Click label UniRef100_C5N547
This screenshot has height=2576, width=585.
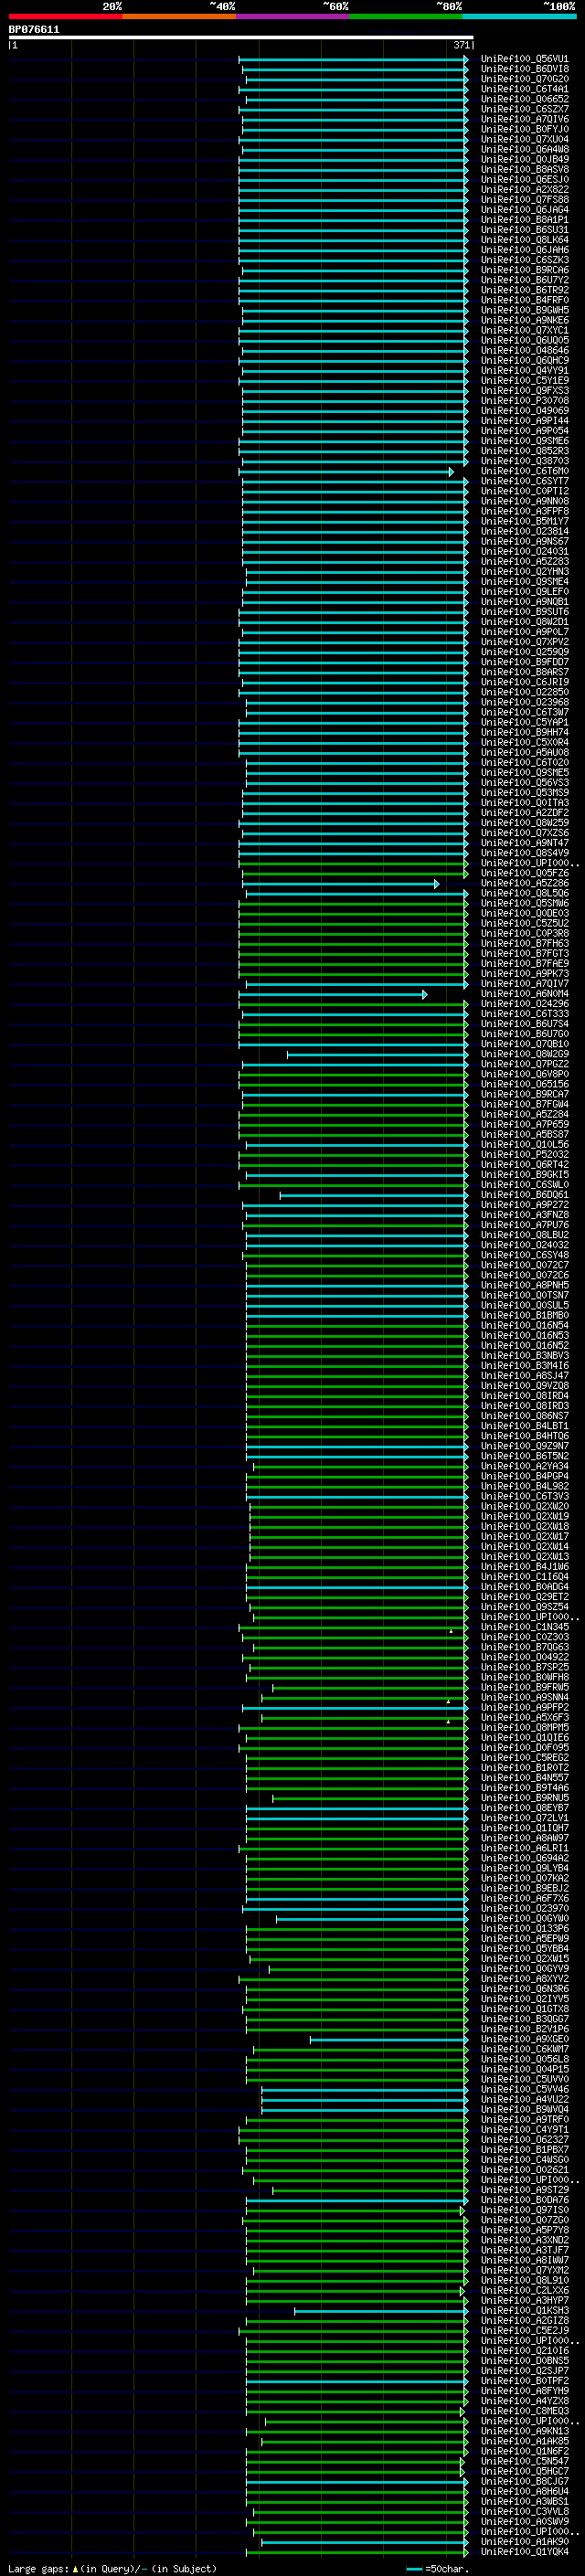tap(525, 2461)
